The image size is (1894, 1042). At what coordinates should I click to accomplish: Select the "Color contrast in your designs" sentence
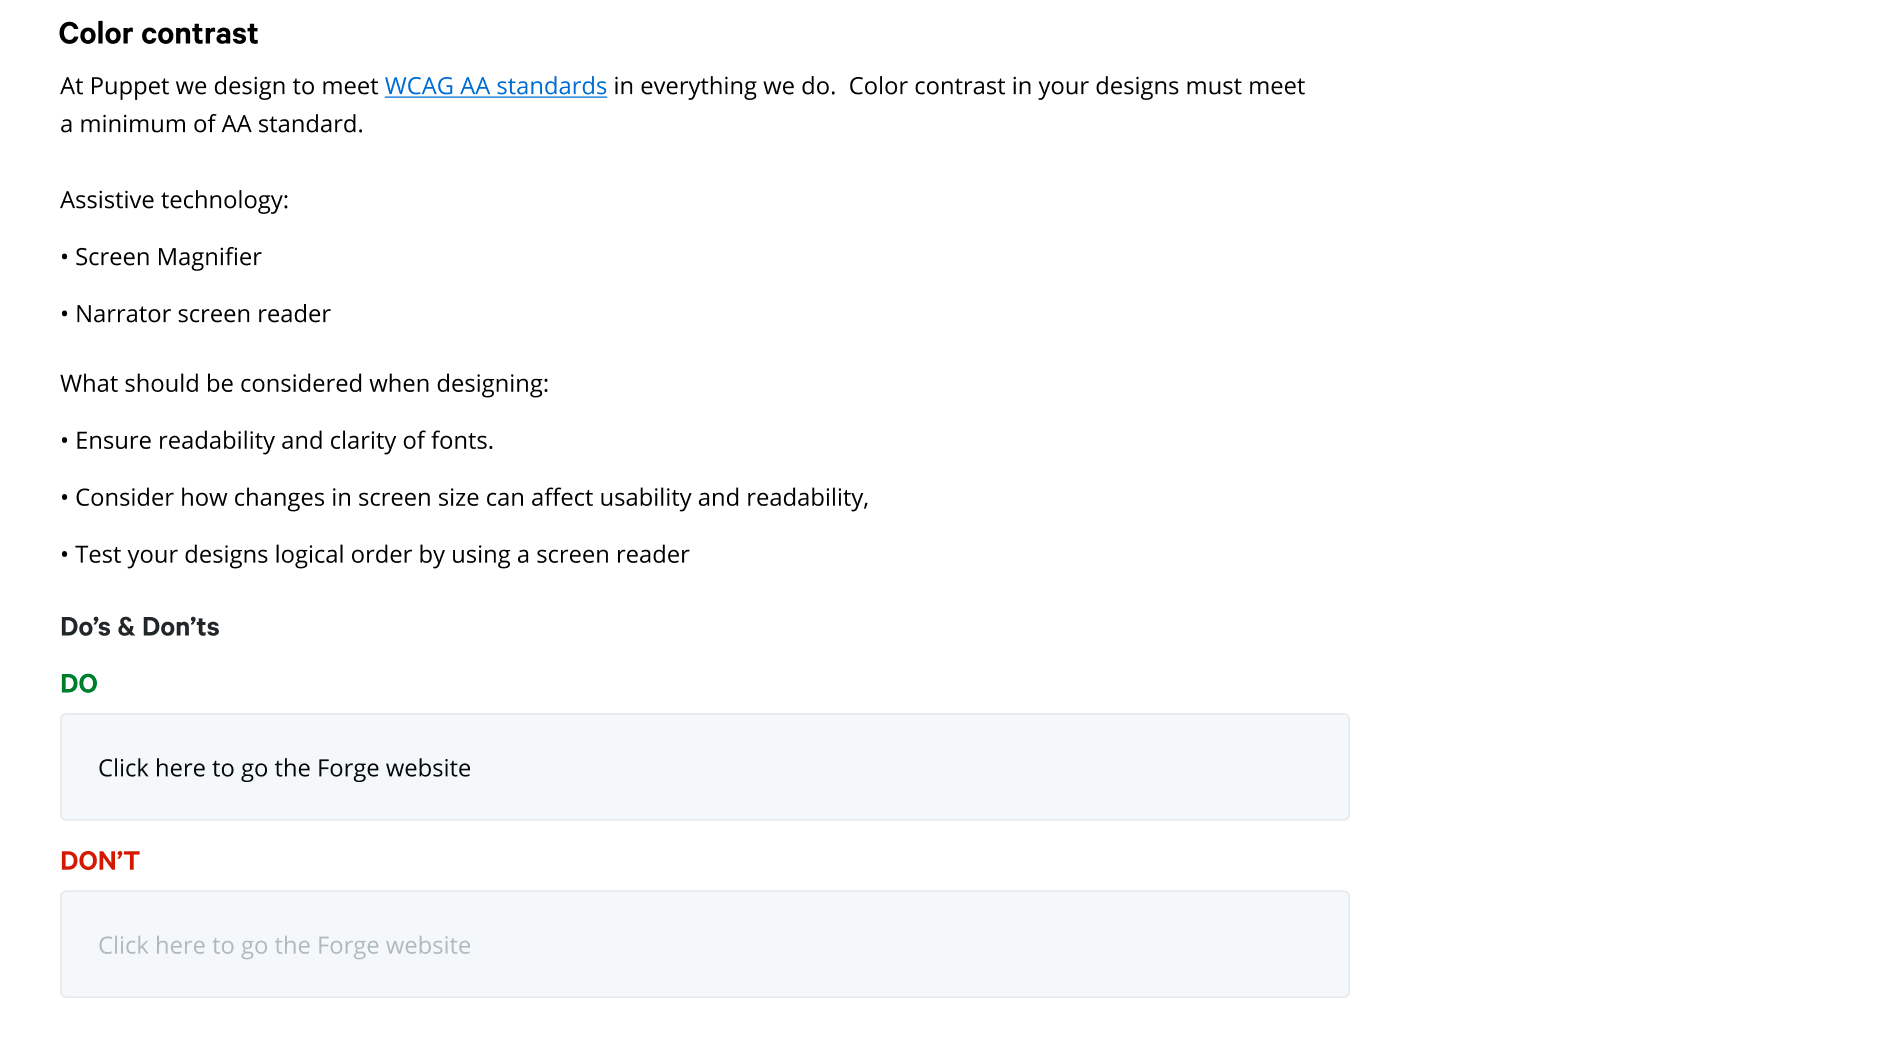click(1076, 86)
